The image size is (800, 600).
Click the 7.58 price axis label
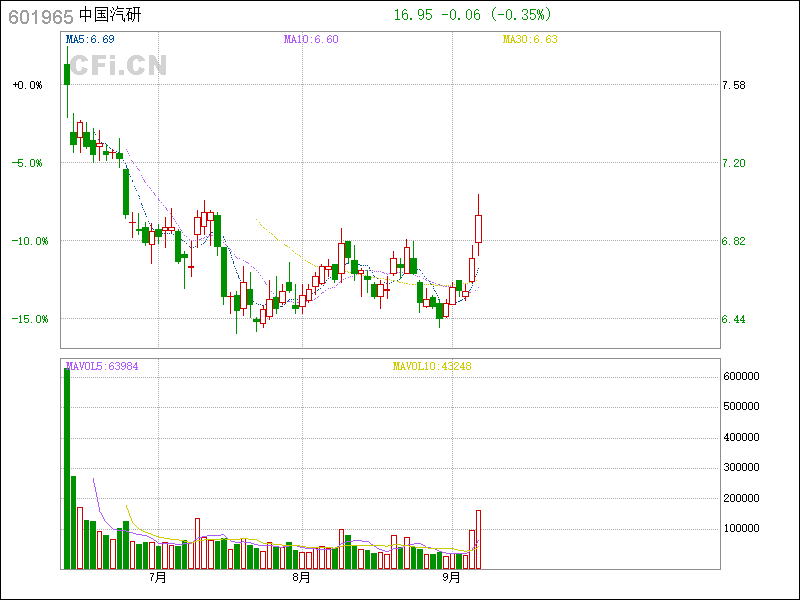[733, 85]
